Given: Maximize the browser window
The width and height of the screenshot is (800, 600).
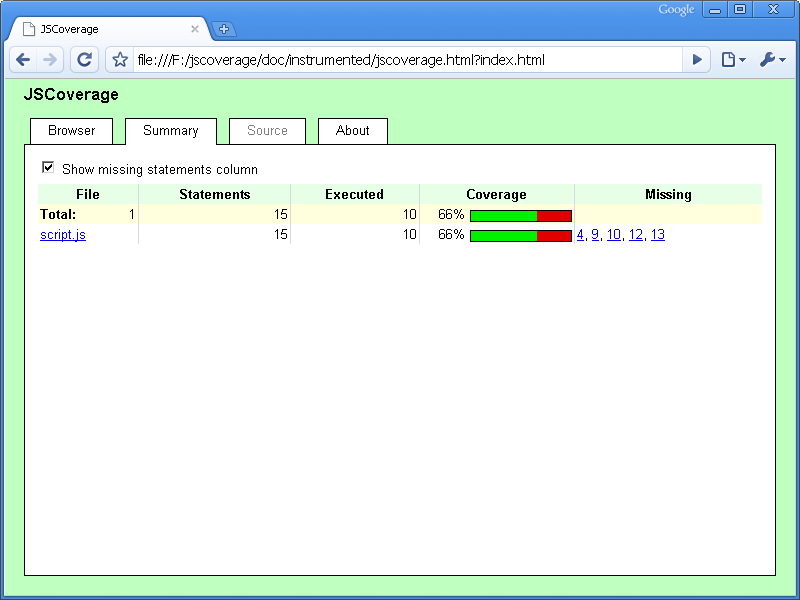Looking at the screenshot, I should (x=741, y=10).
